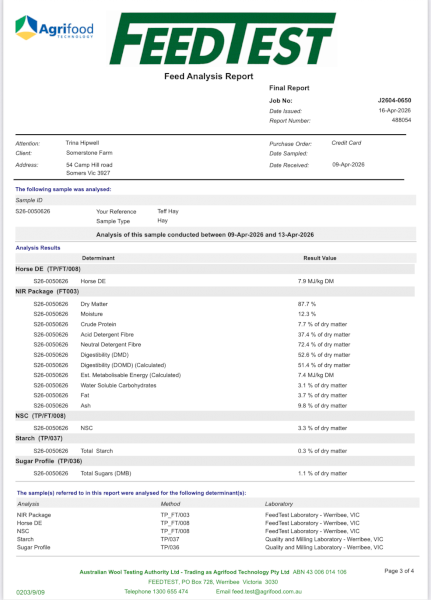Select address line 'Somers Vic 3927'

tap(88, 173)
